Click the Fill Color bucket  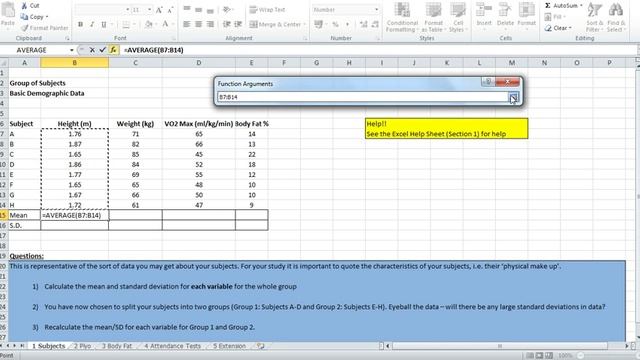tap(149, 24)
